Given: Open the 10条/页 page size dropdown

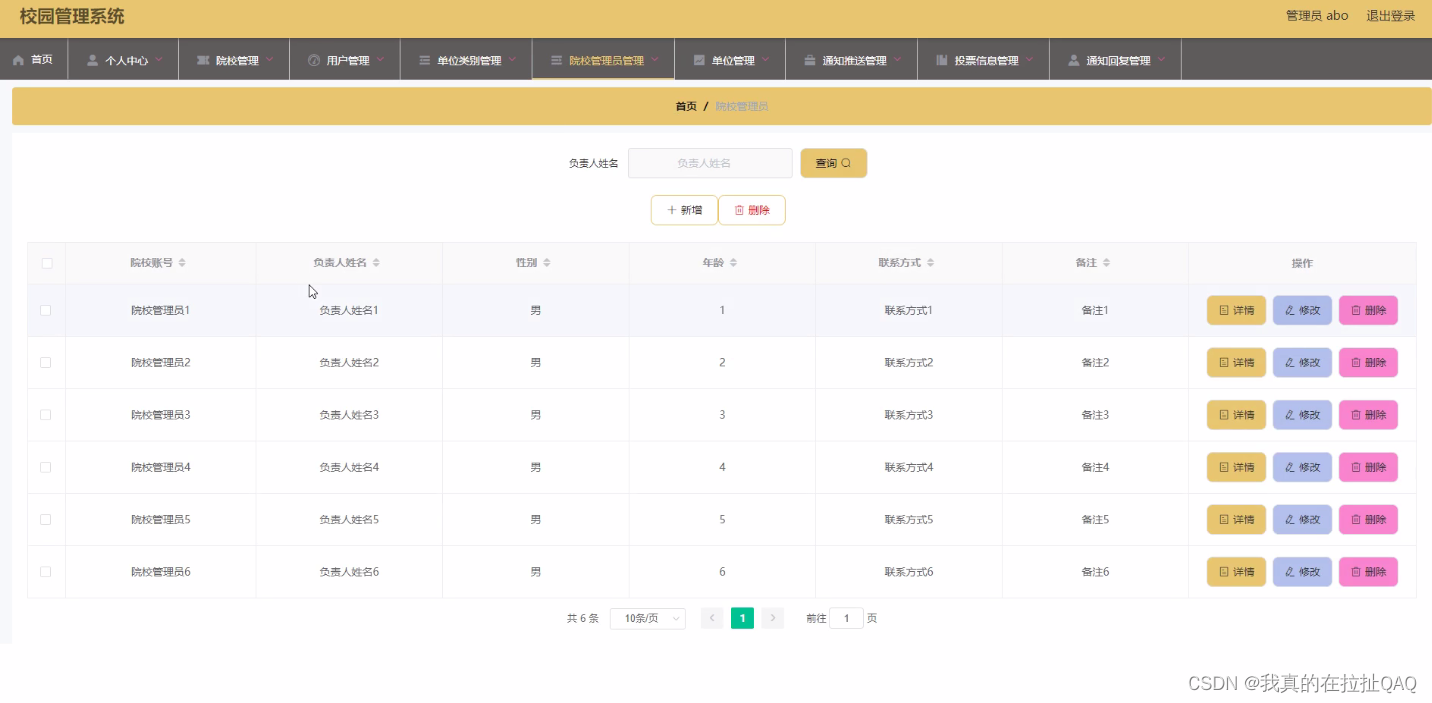Looking at the screenshot, I should (x=648, y=618).
